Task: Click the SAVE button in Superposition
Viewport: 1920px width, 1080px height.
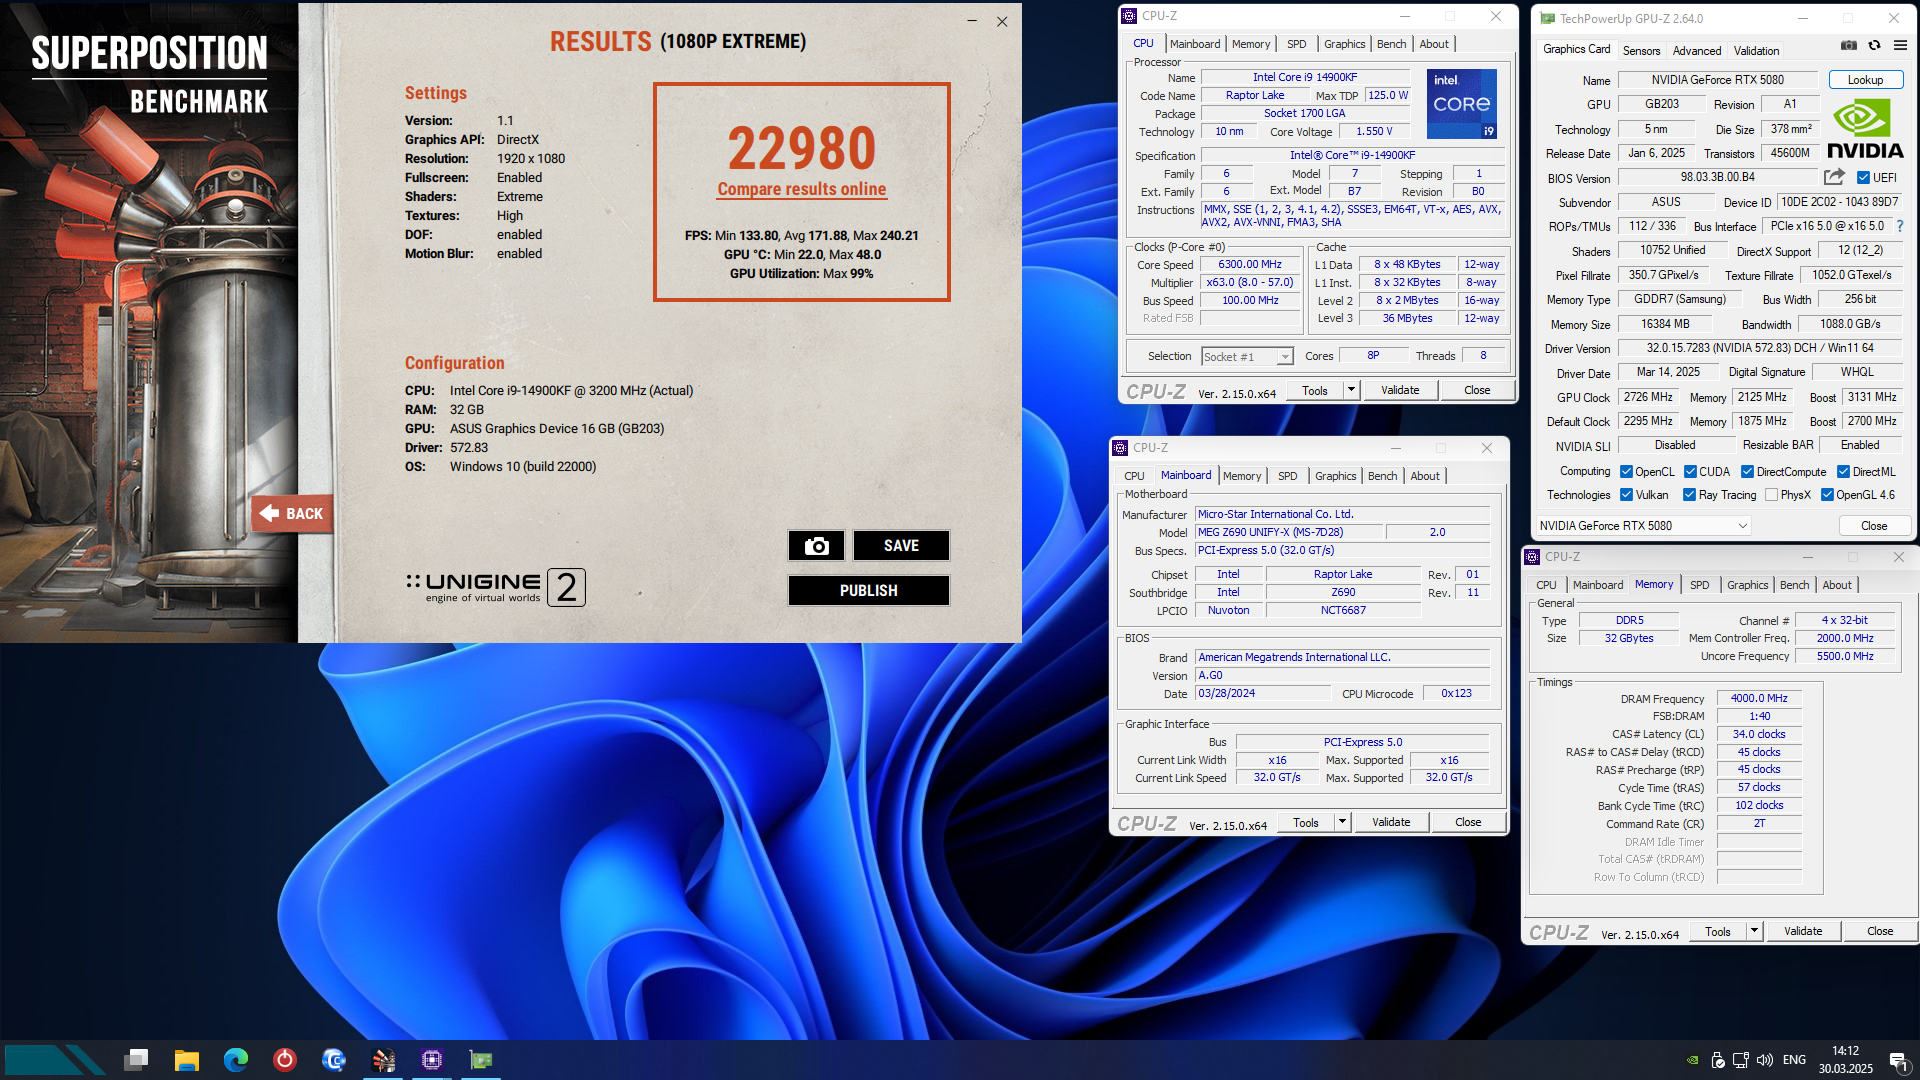Action: tap(901, 546)
